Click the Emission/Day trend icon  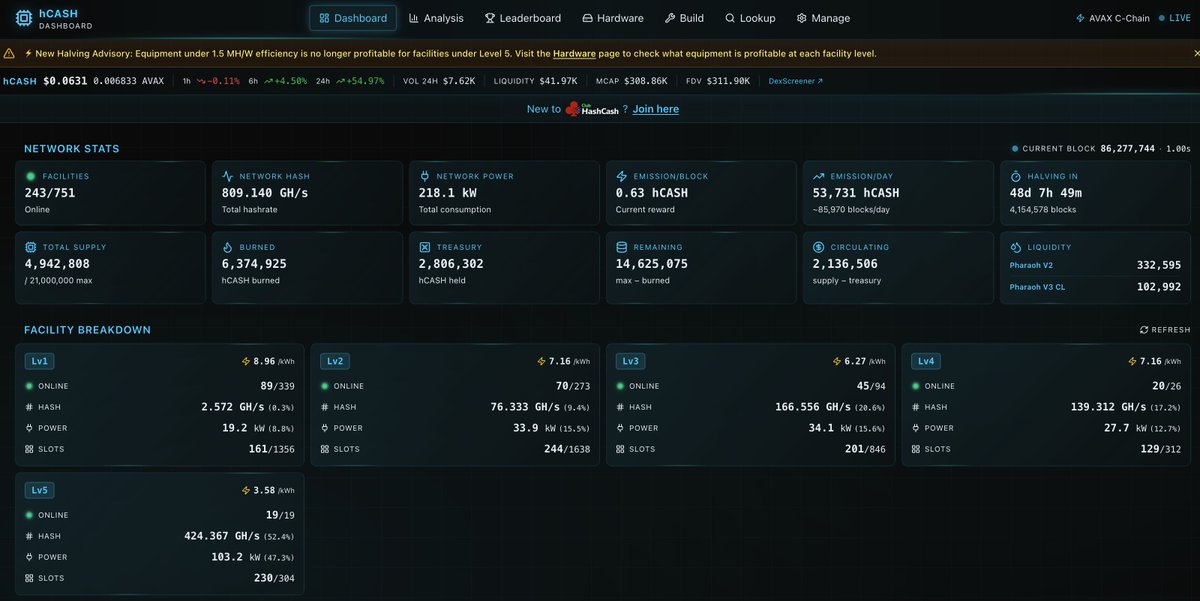(x=819, y=176)
